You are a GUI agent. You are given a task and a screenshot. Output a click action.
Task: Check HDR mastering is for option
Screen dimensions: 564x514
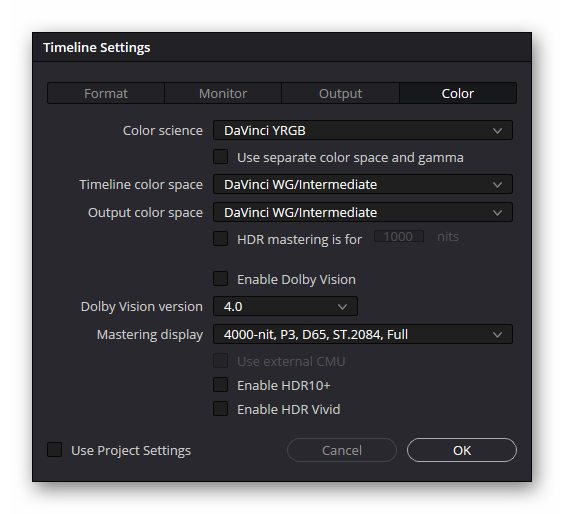tap(220, 238)
